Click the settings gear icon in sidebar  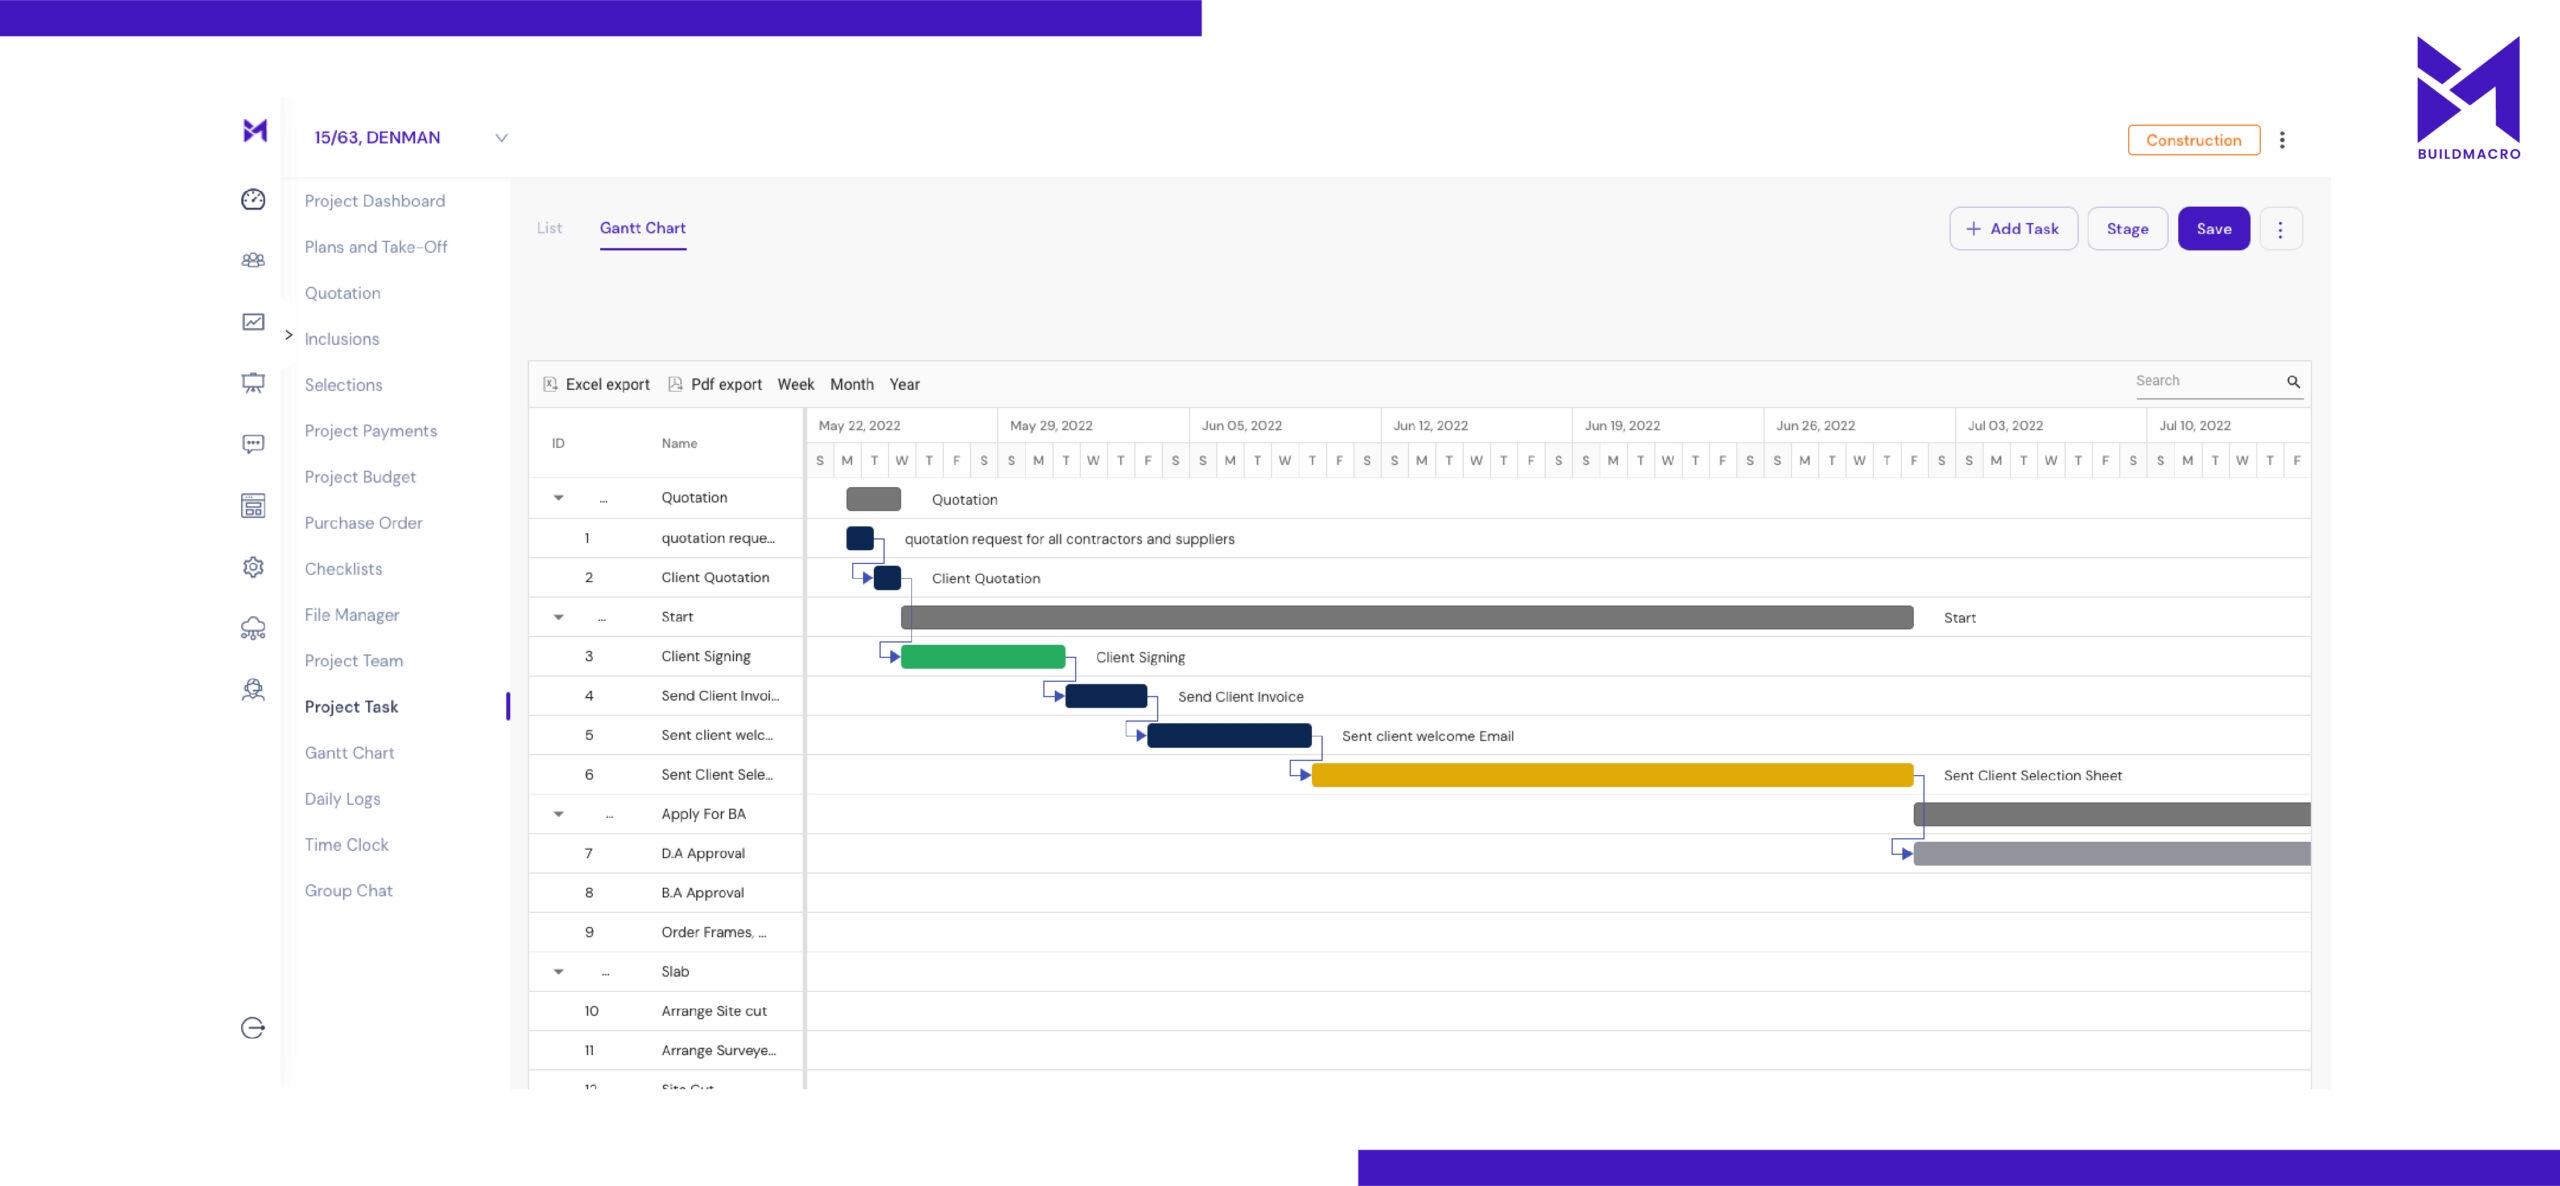click(254, 567)
